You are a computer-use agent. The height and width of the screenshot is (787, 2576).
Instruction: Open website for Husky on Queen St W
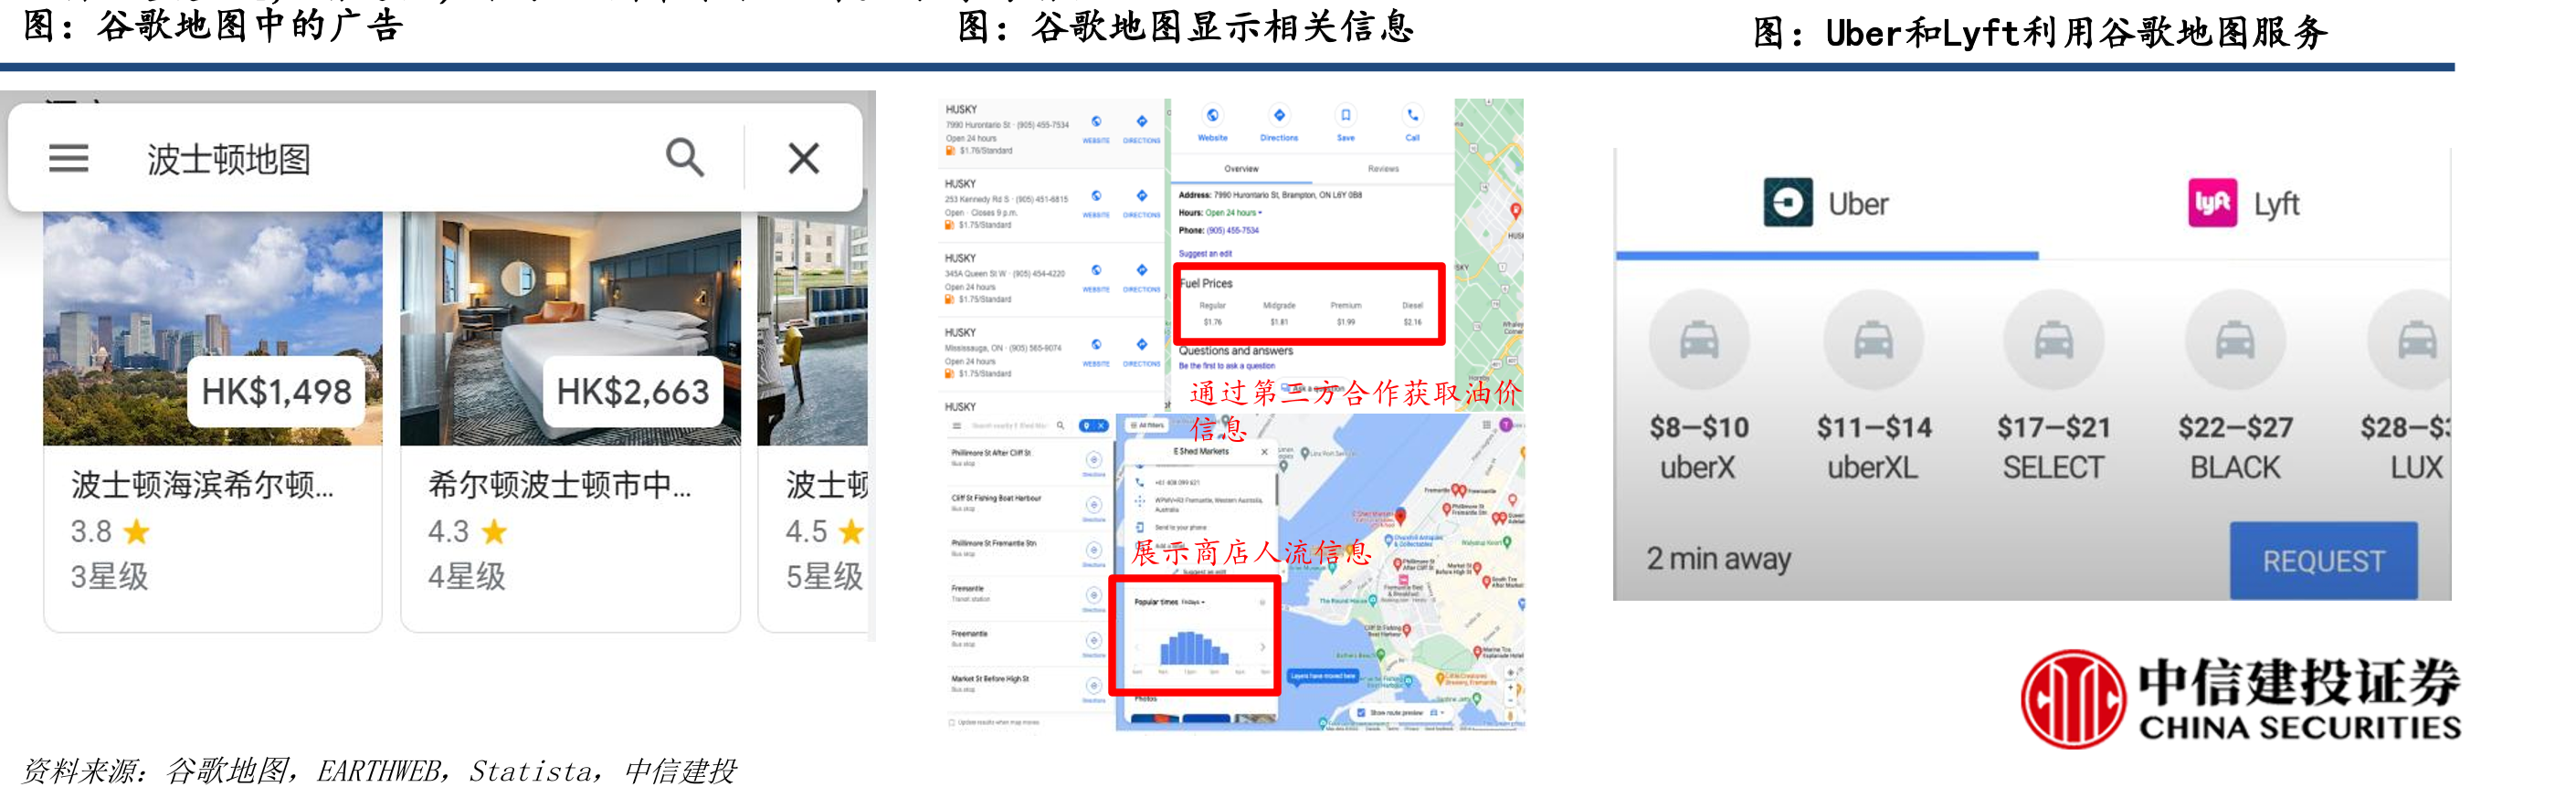[x=1096, y=277]
